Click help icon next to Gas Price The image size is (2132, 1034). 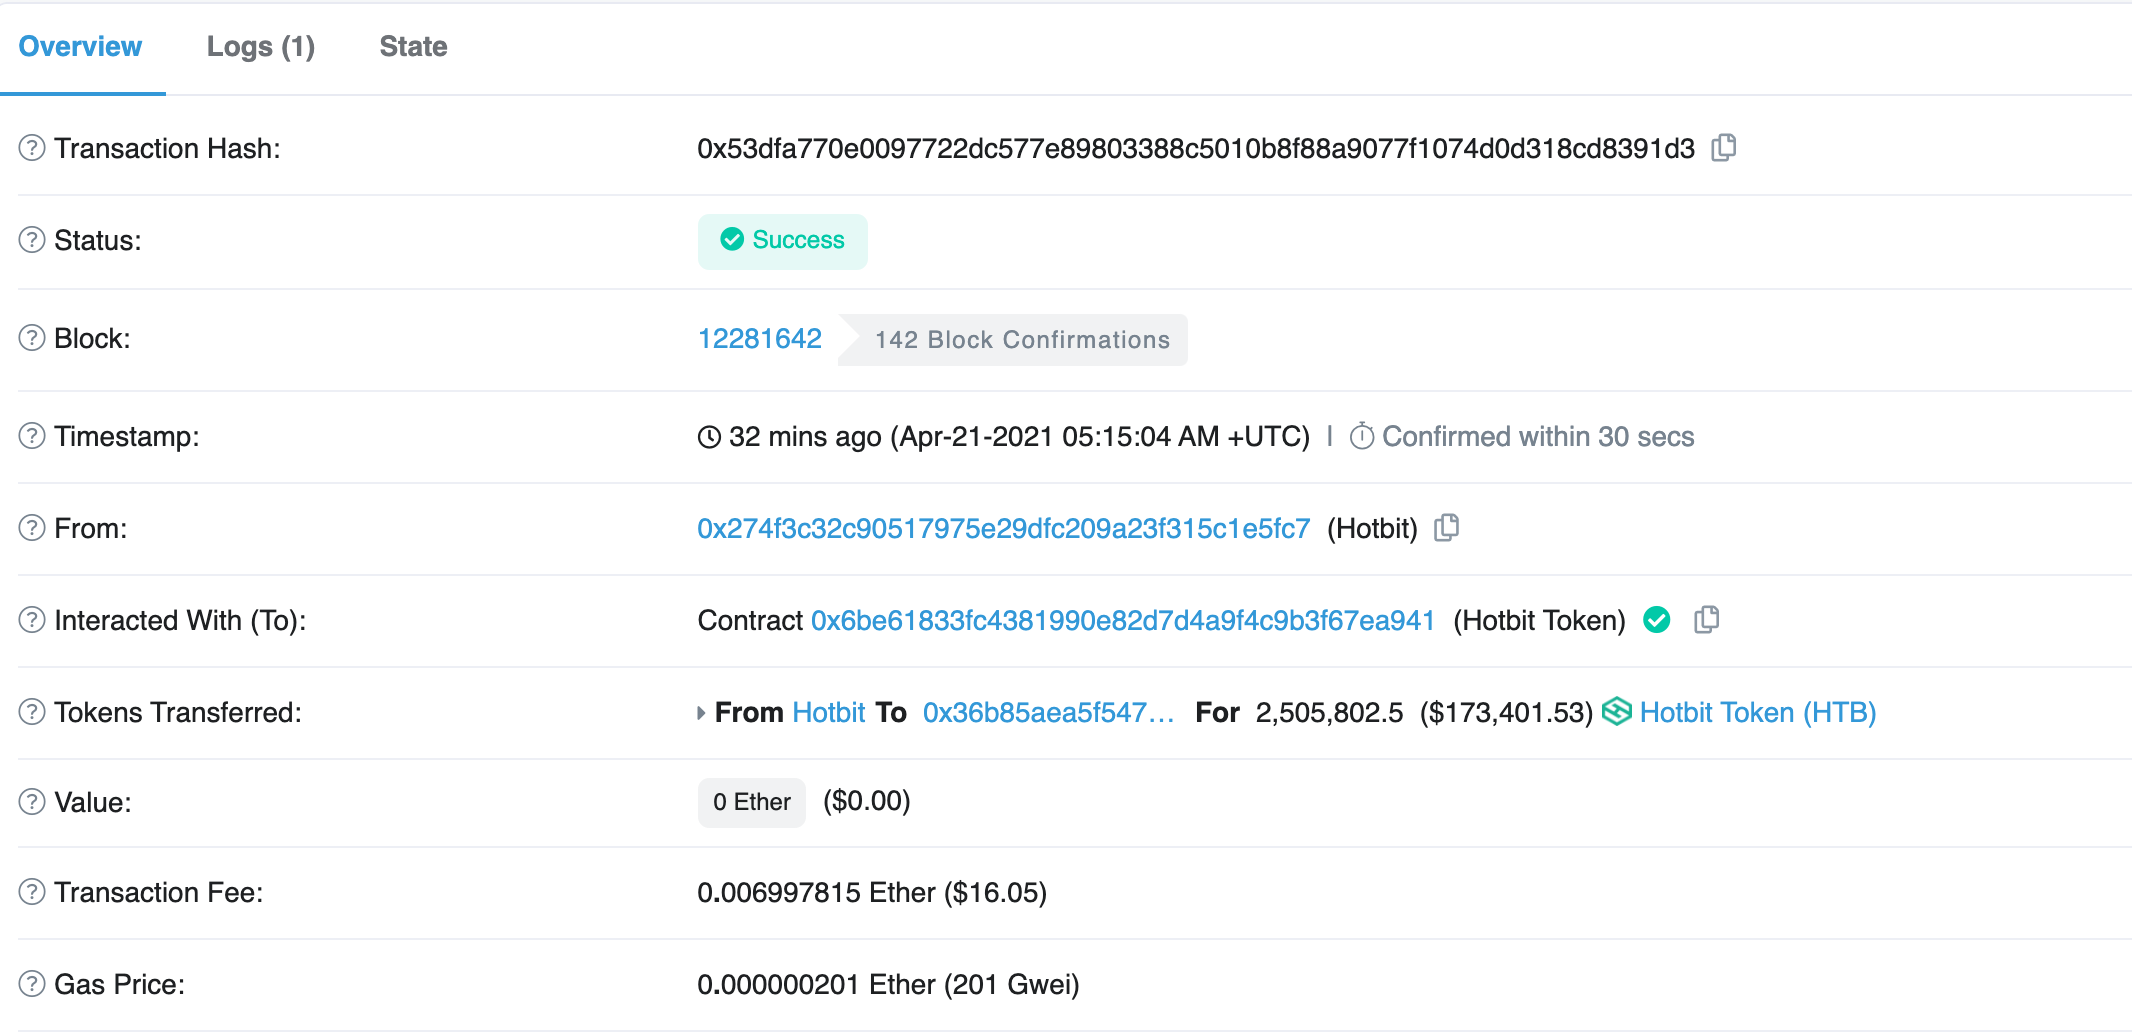click(32, 984)
